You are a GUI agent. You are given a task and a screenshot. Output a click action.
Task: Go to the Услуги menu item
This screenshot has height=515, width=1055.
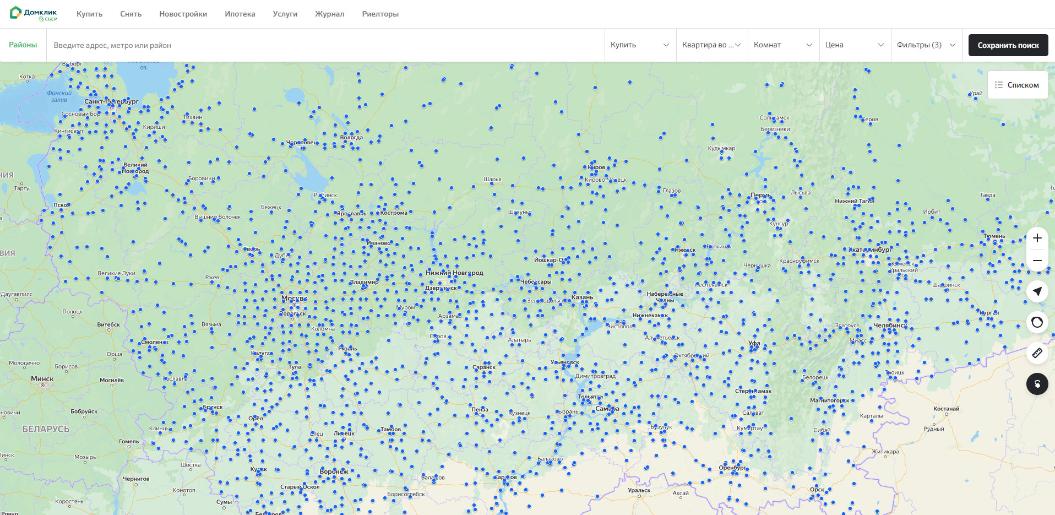pyautogui.click(x=285, y=14)
